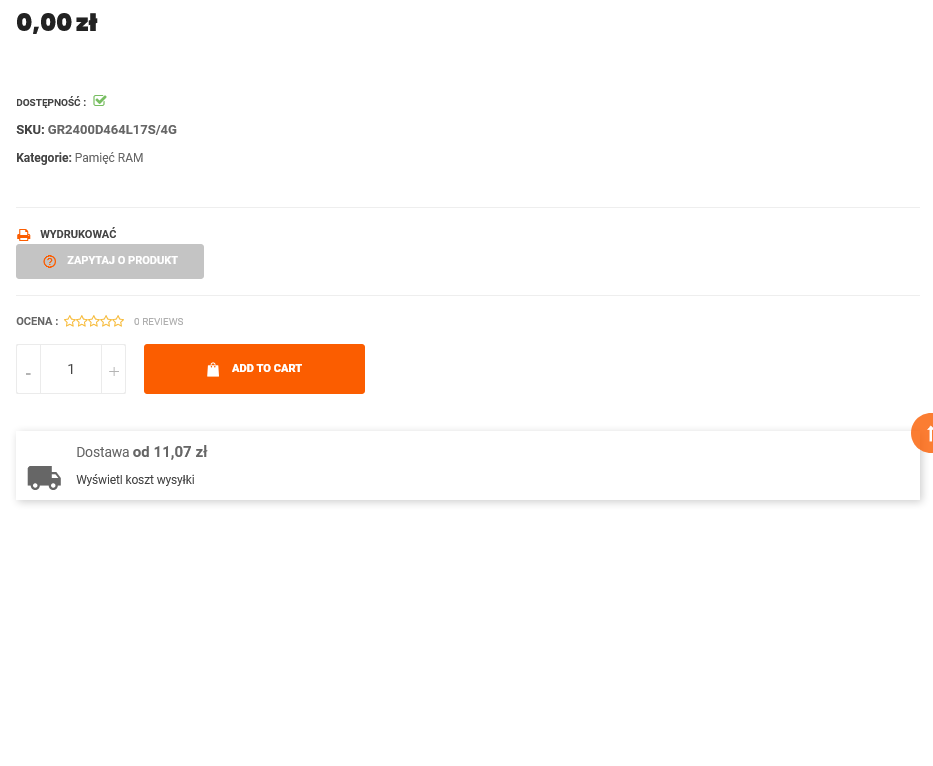The image size is (933, 766).
Task: Click the quantity input field
Action: click(71, 369)
